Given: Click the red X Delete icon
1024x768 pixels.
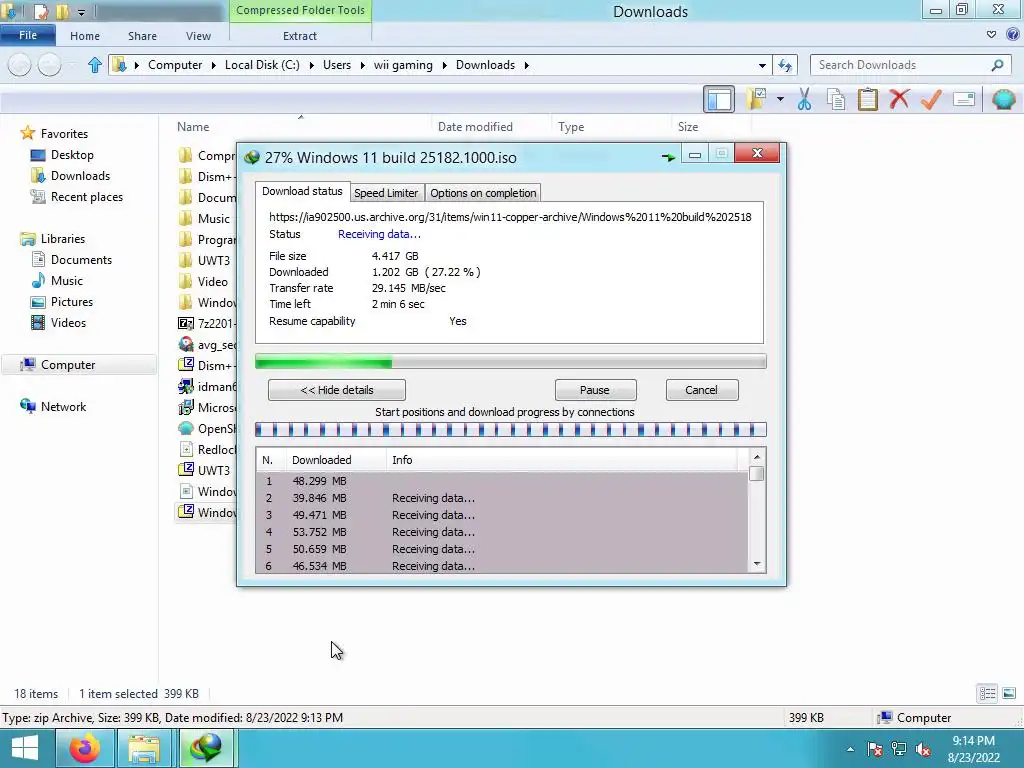Looking at the screenshot, I should pos(899,99).
